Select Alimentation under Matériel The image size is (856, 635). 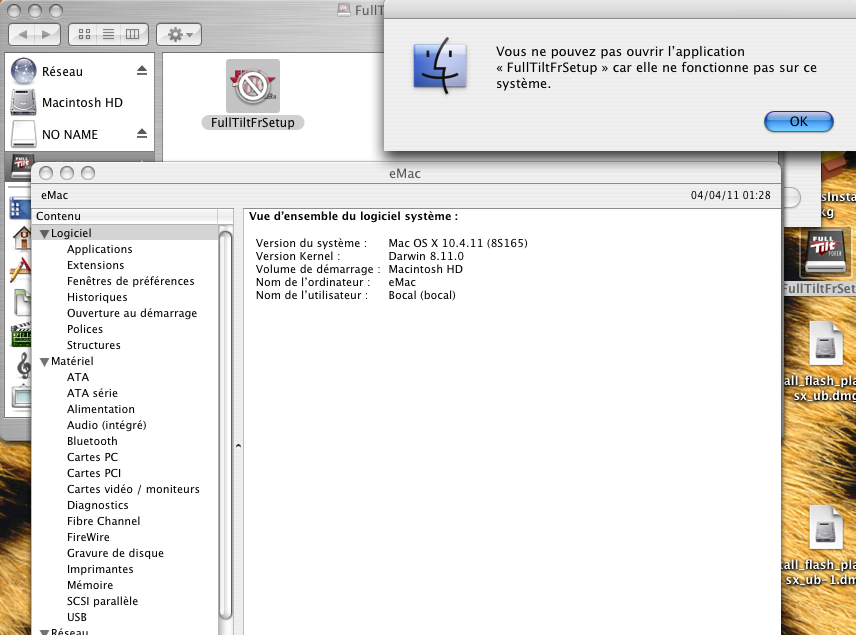click(x=100, y=409)
